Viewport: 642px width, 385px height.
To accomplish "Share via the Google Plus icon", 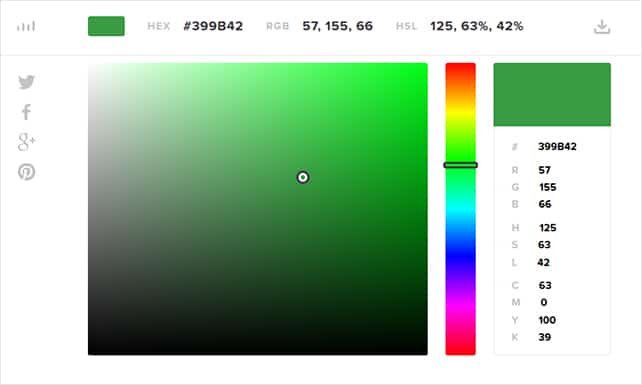I will (27, 142).
